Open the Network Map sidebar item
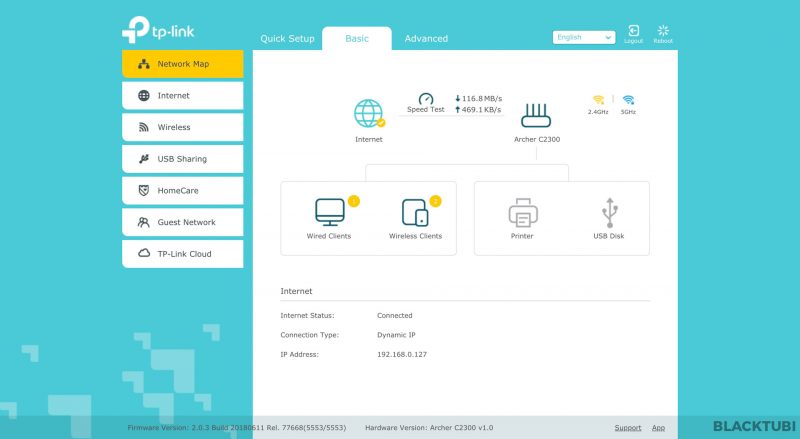The height and width of the screenshot is (439, 800). pos(183,64)
